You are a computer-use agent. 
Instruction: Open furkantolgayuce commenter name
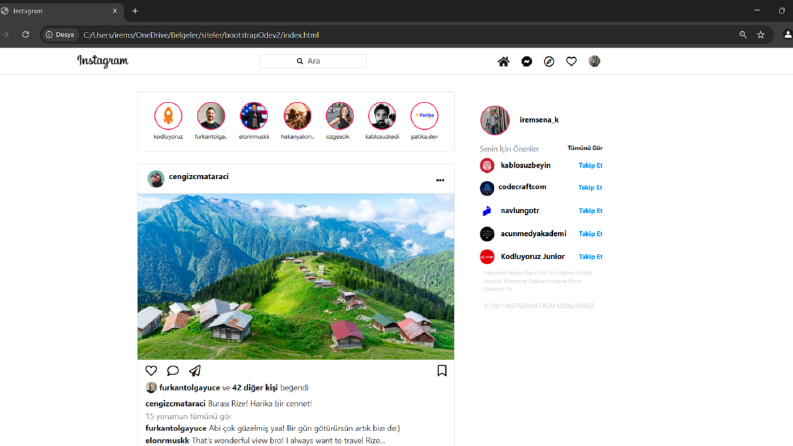point(176,428)
